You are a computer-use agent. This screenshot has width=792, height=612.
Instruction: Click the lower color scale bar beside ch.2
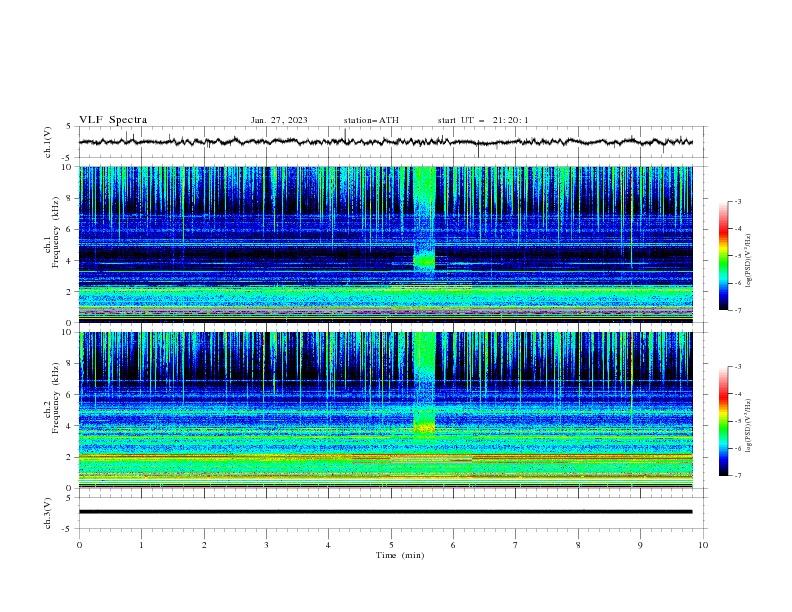pyautogui.click(x=724, y=421)
